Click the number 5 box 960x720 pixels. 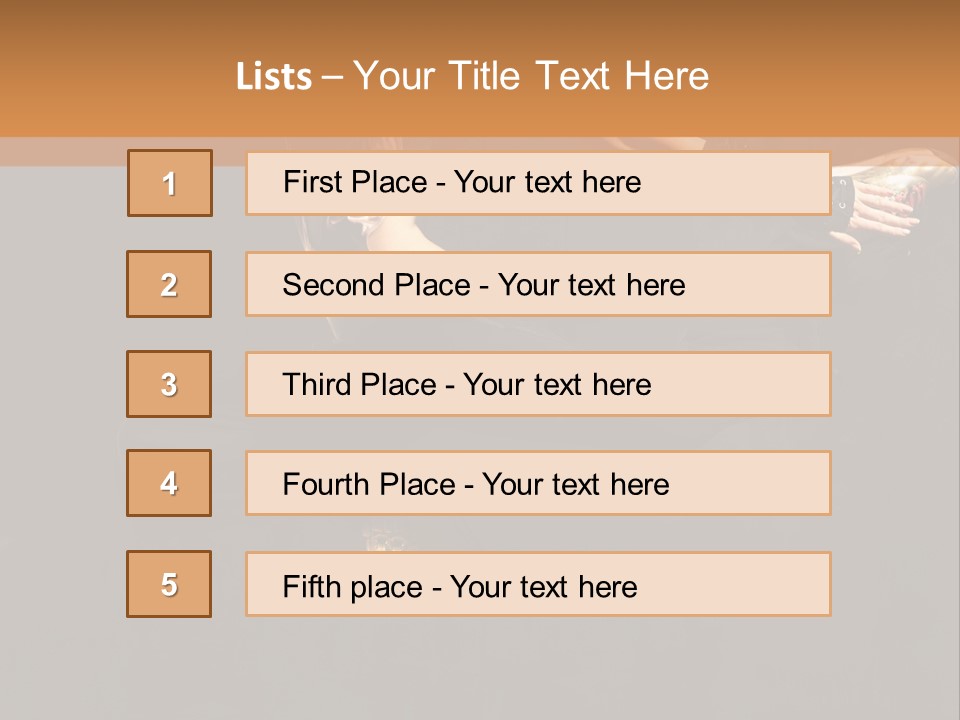click(169, 584)
